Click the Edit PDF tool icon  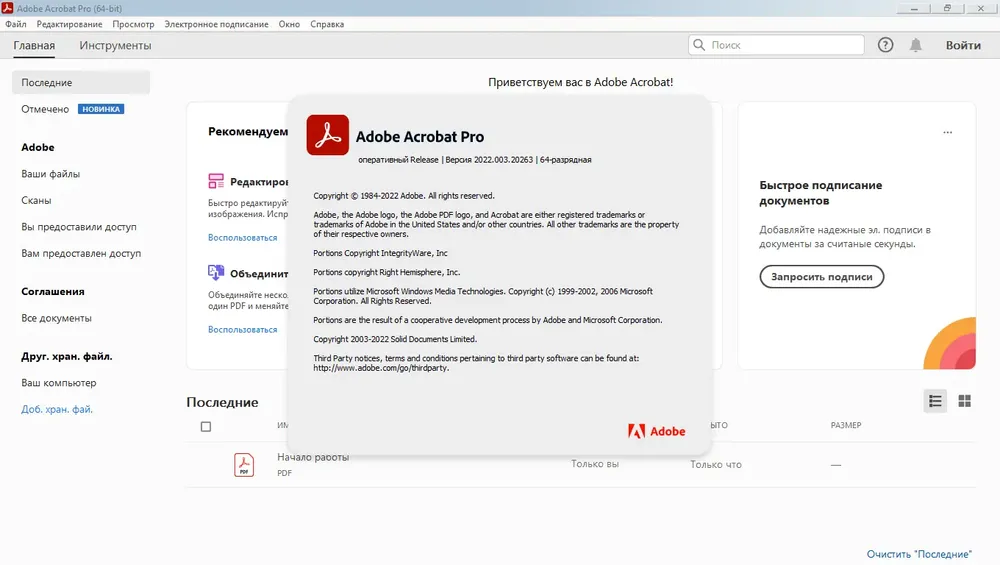click(x=216, y=181)
